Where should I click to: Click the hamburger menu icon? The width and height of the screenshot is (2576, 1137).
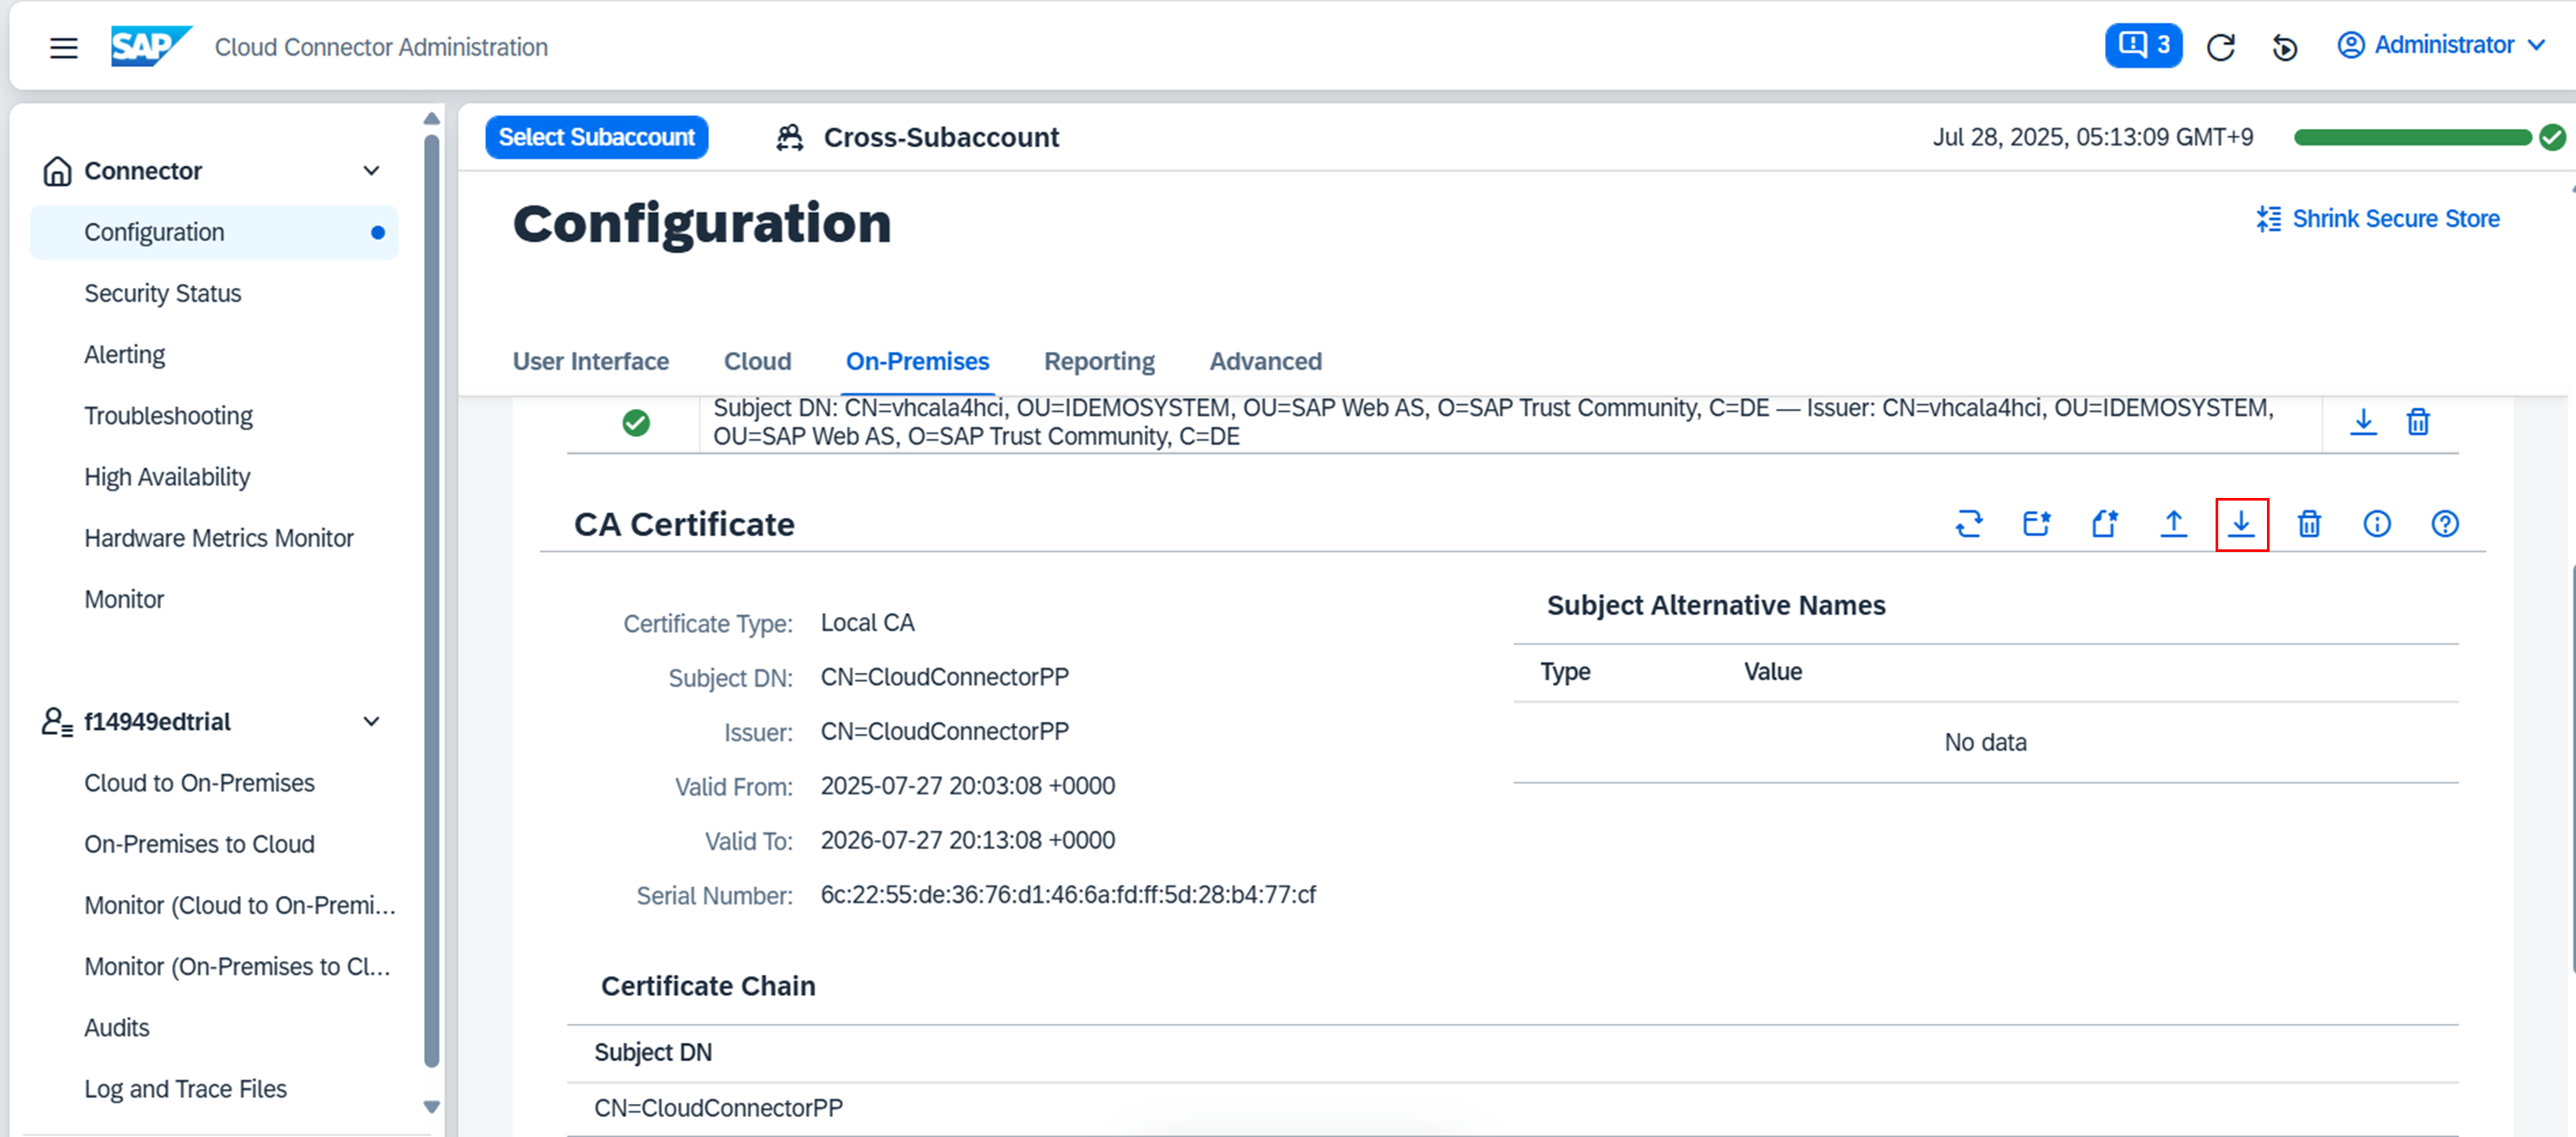pos(64,47)
